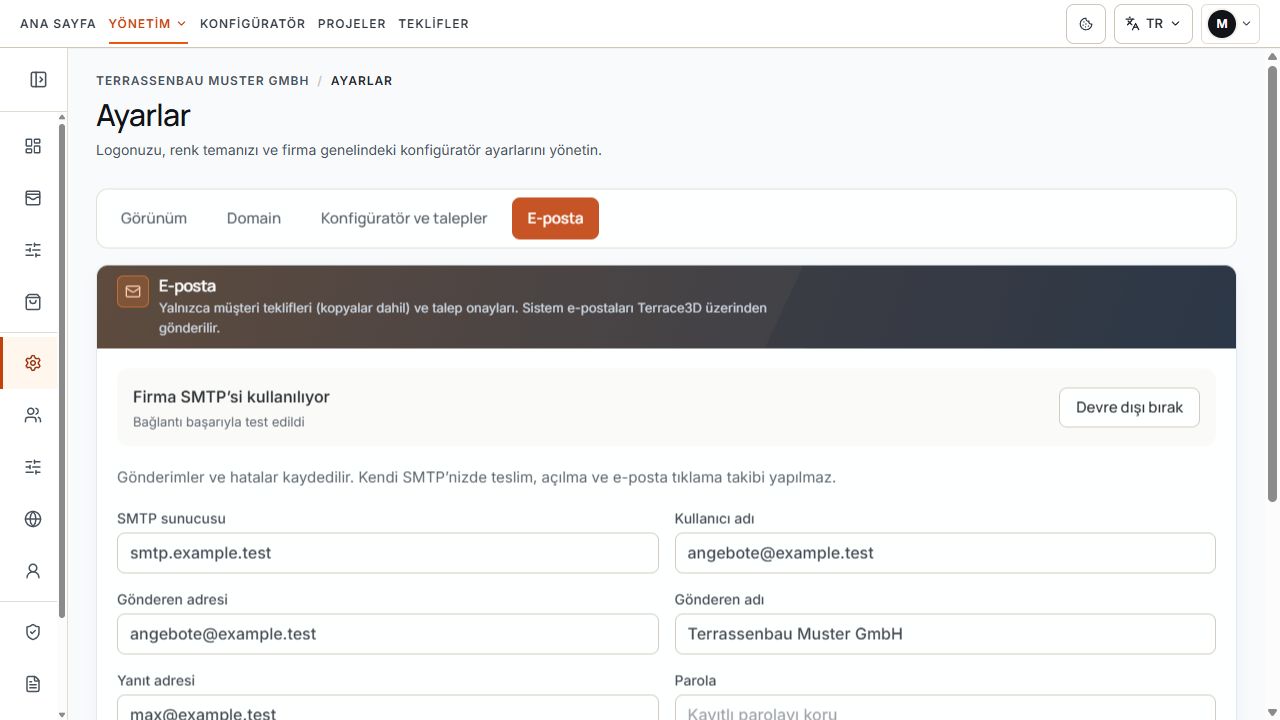The width and height of the screenshot is (1280, 720).
Task: Click the Gönderen adı input field
Action: click(945, 634)
